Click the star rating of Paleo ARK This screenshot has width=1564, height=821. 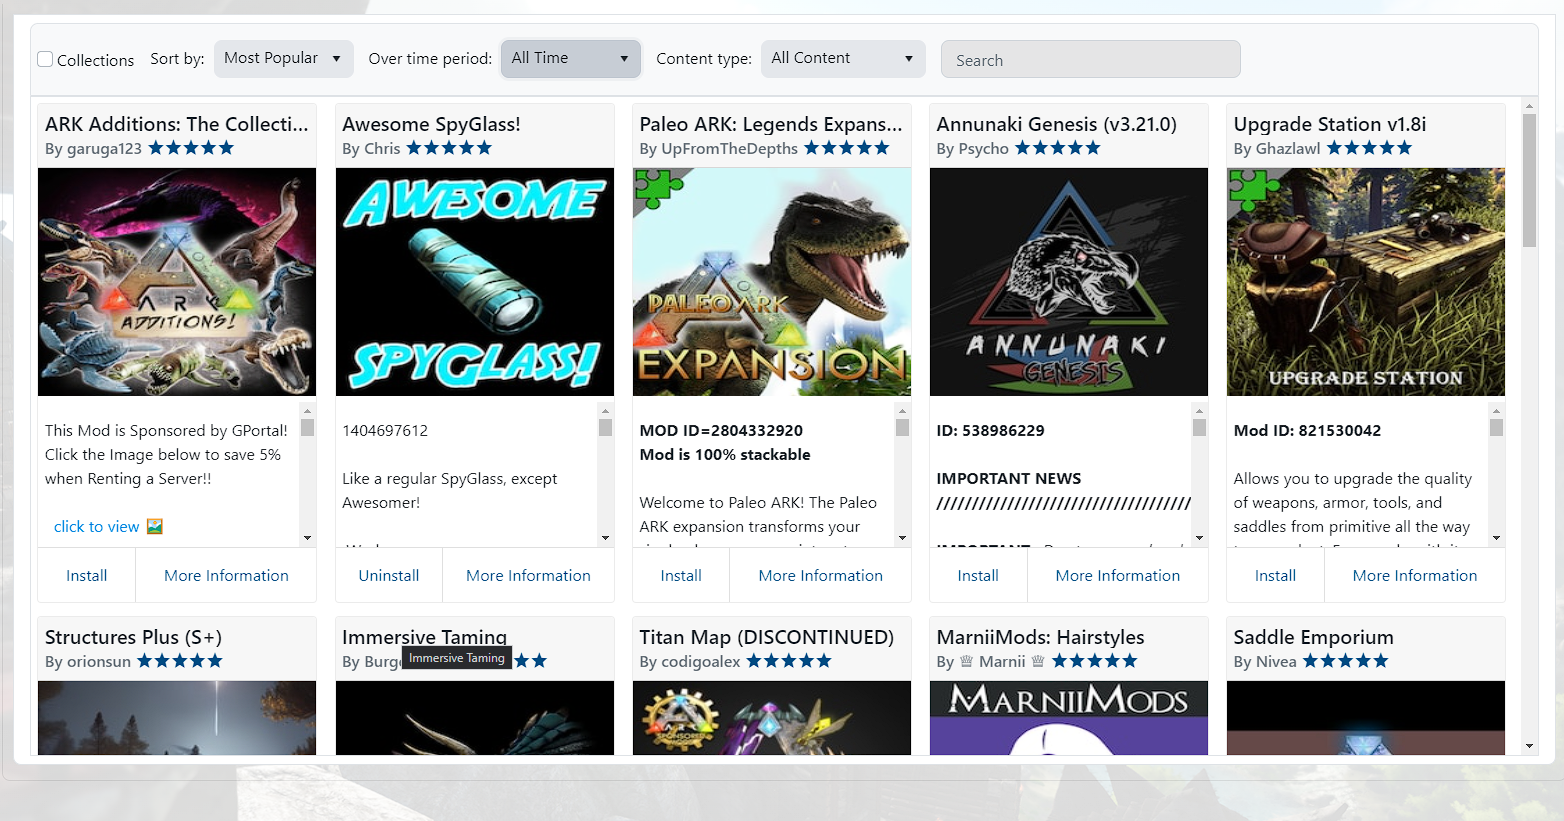pos(847,148)
